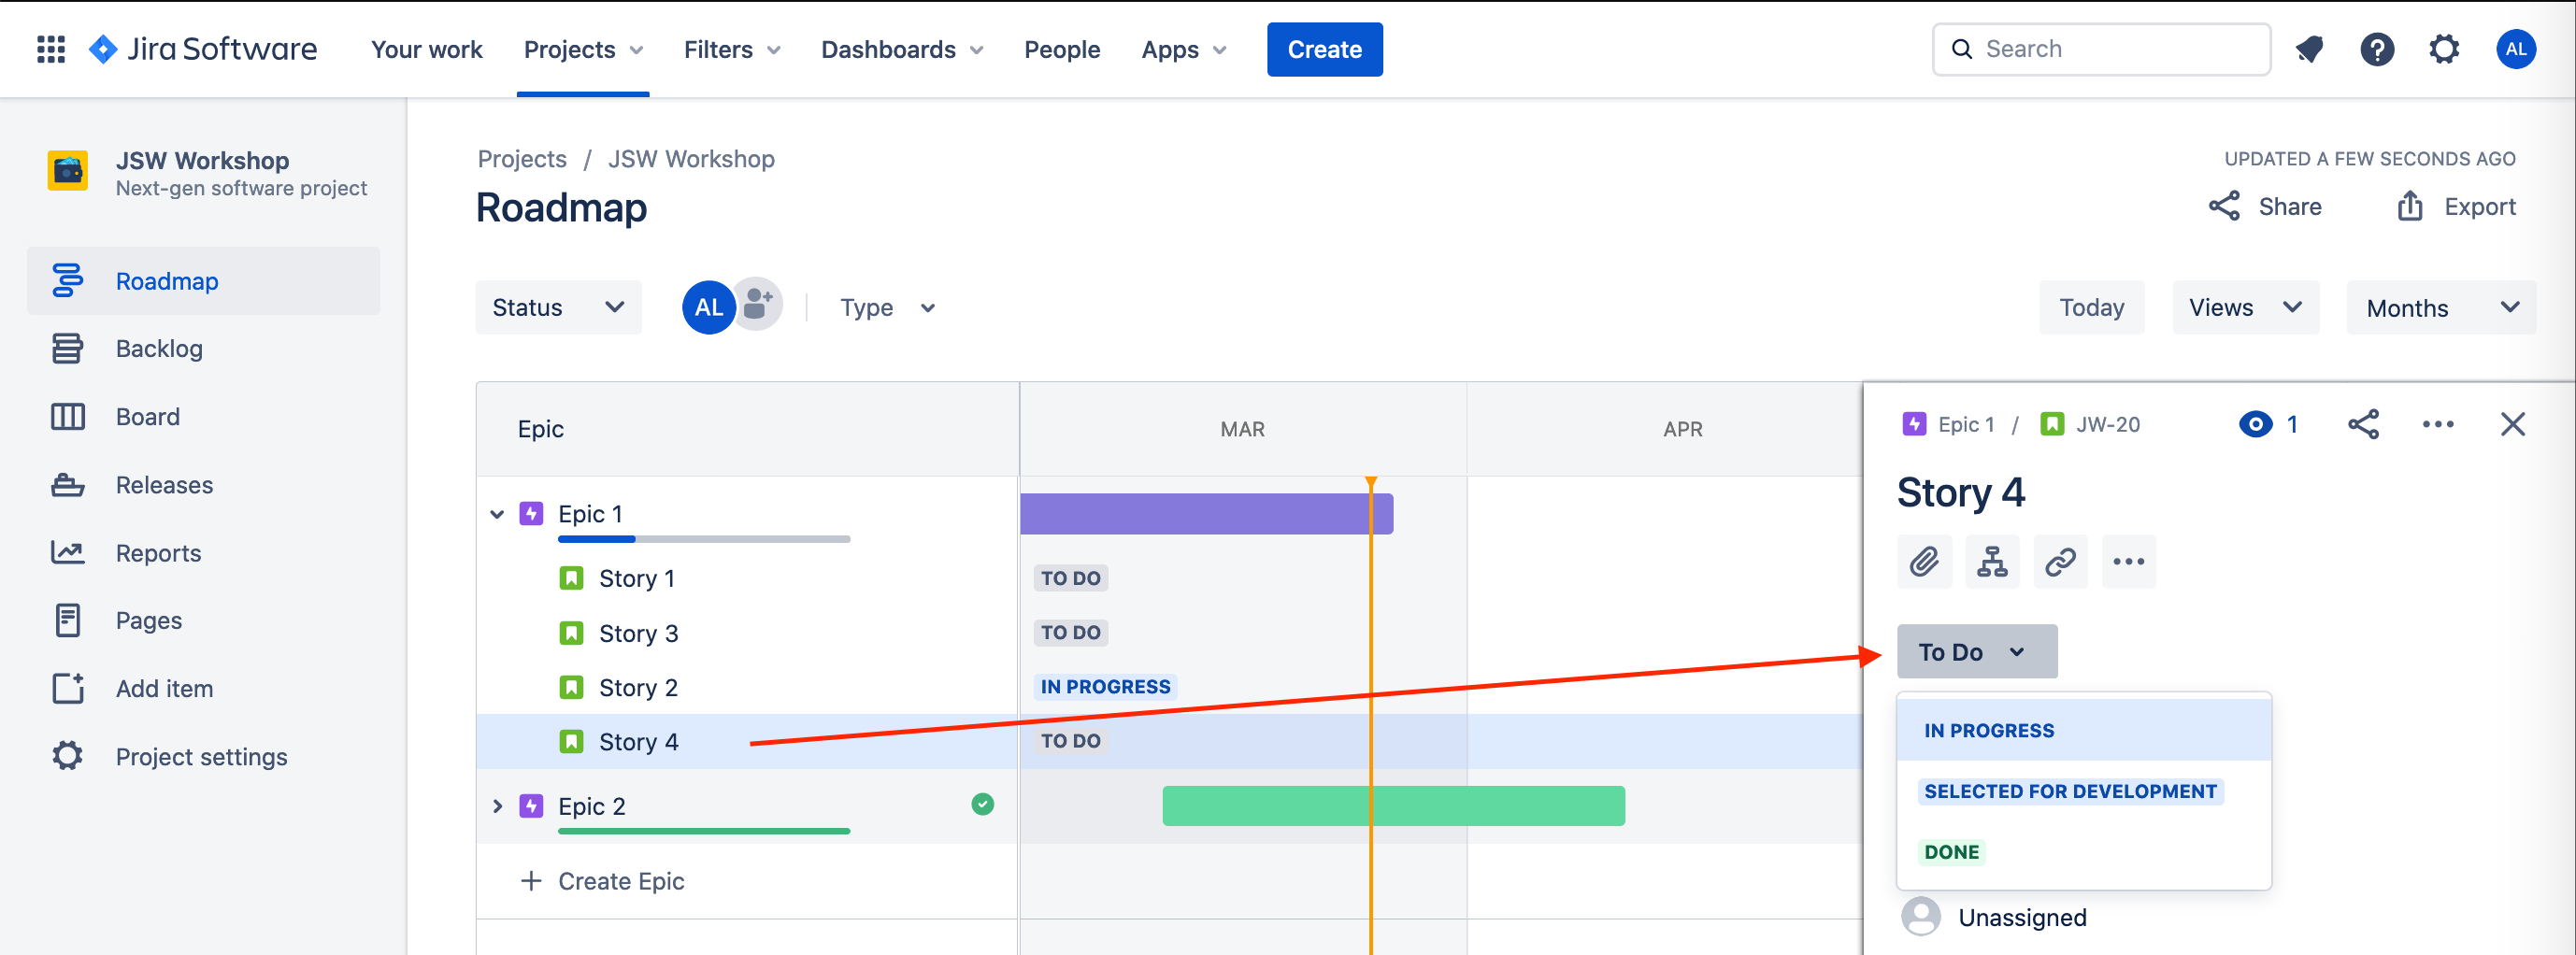Set the status to DONE

pos(2084,852)
